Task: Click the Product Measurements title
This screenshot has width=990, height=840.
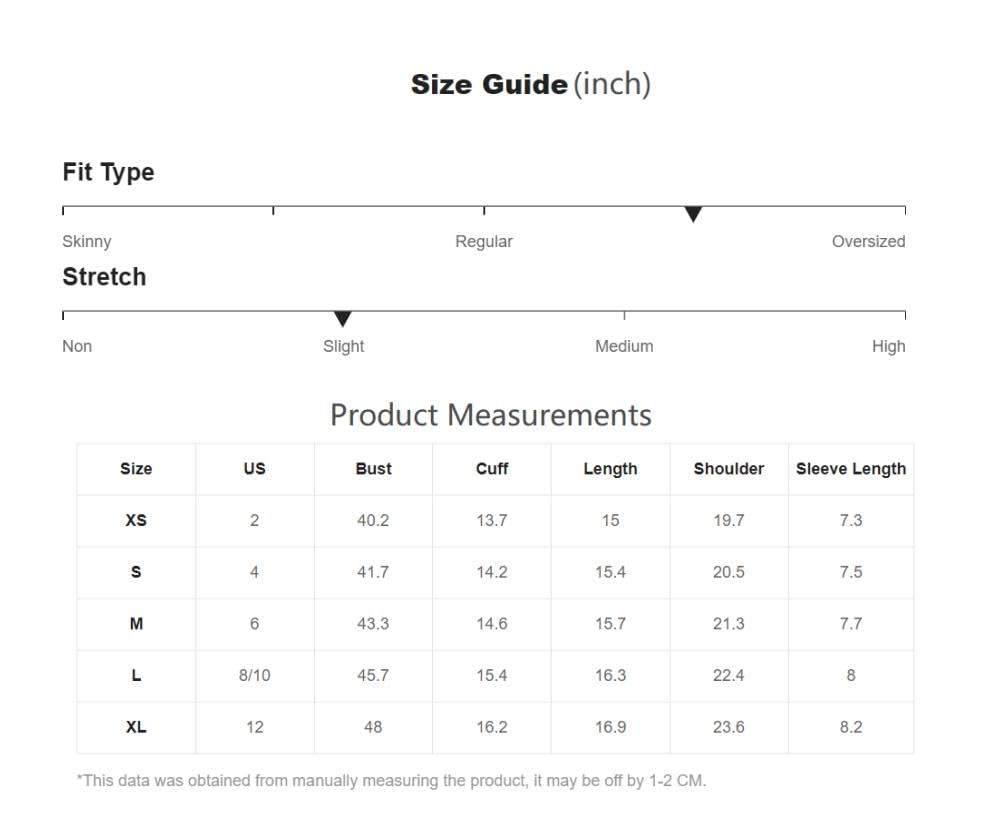Action: pyautogui.click(x=491, y=415)
